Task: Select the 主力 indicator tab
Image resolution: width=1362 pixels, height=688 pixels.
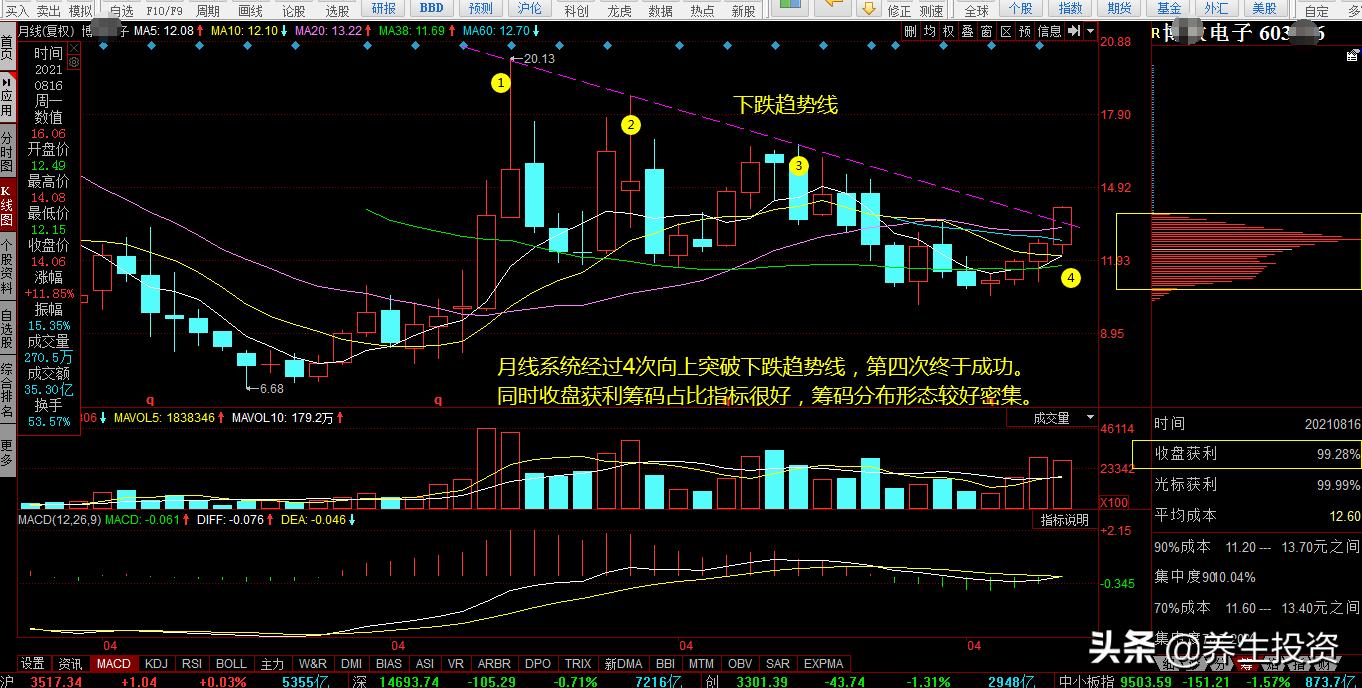Action: [x=272, y=663]
